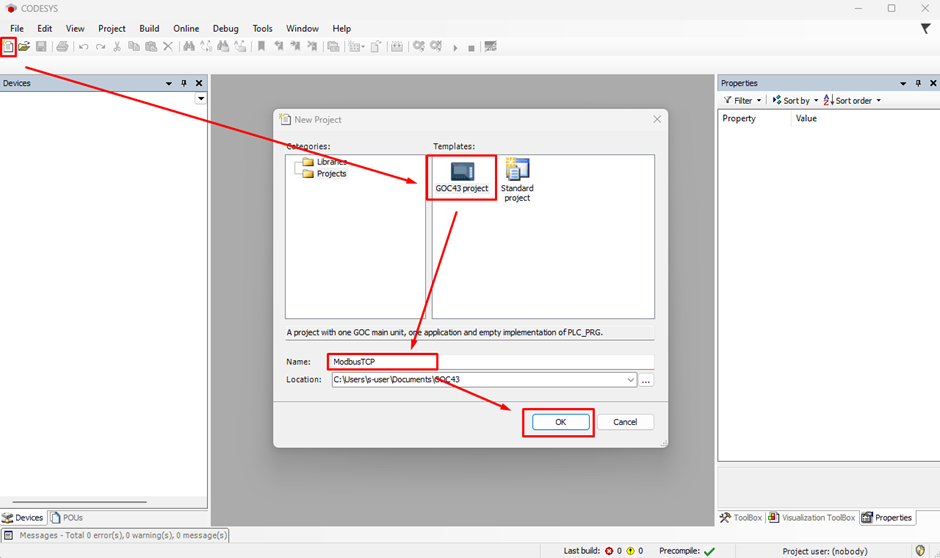The height and width of the screenshot is (558, 940).
Task: Open the Help menu
Action: pyautogui.click(x=342, y=28)
